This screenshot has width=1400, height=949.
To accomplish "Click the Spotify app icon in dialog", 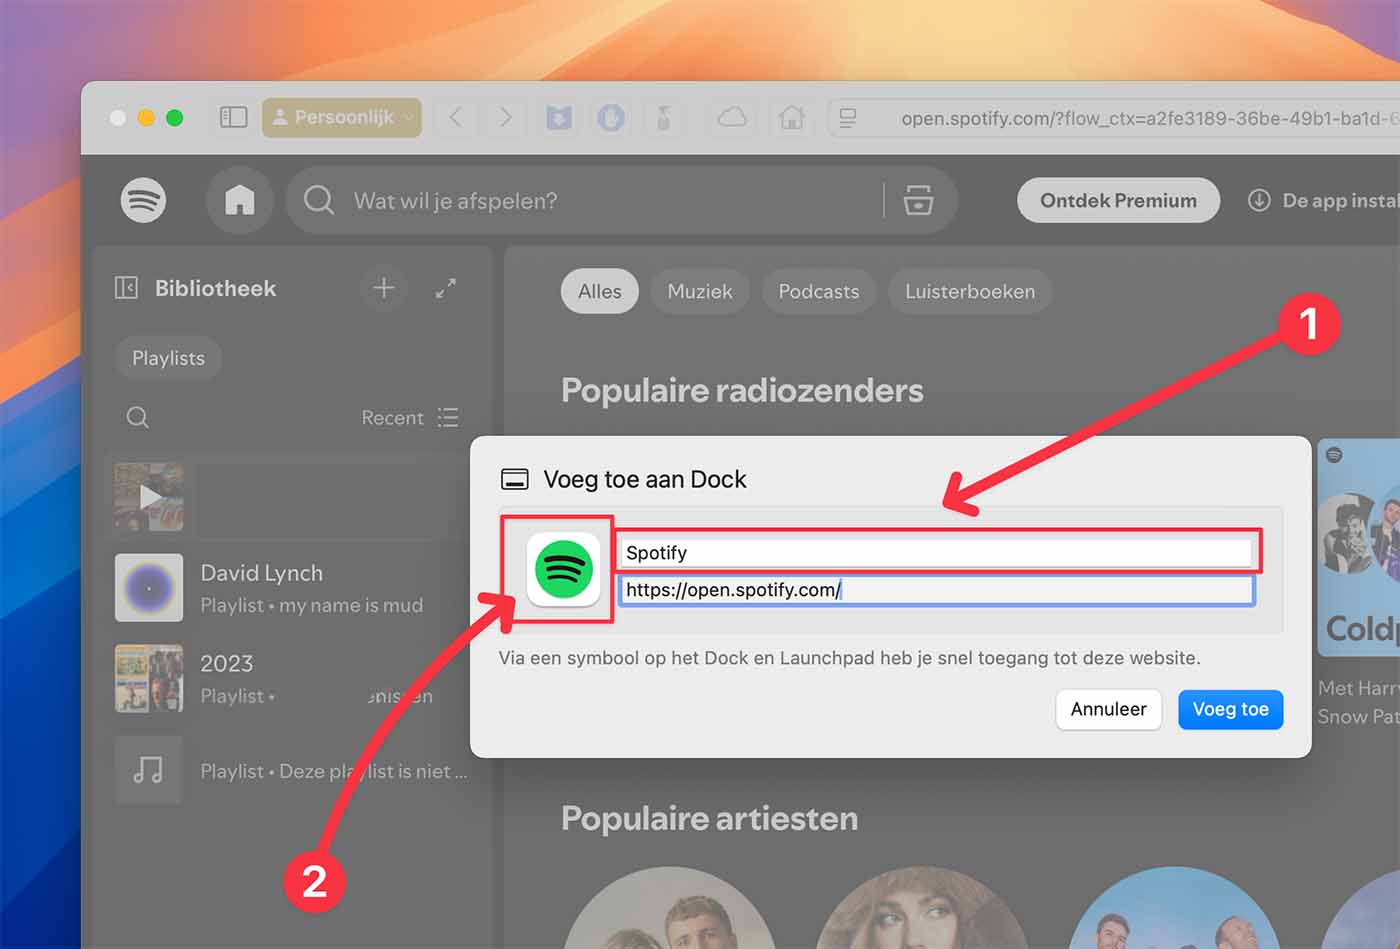I will [x=563, y=570].
